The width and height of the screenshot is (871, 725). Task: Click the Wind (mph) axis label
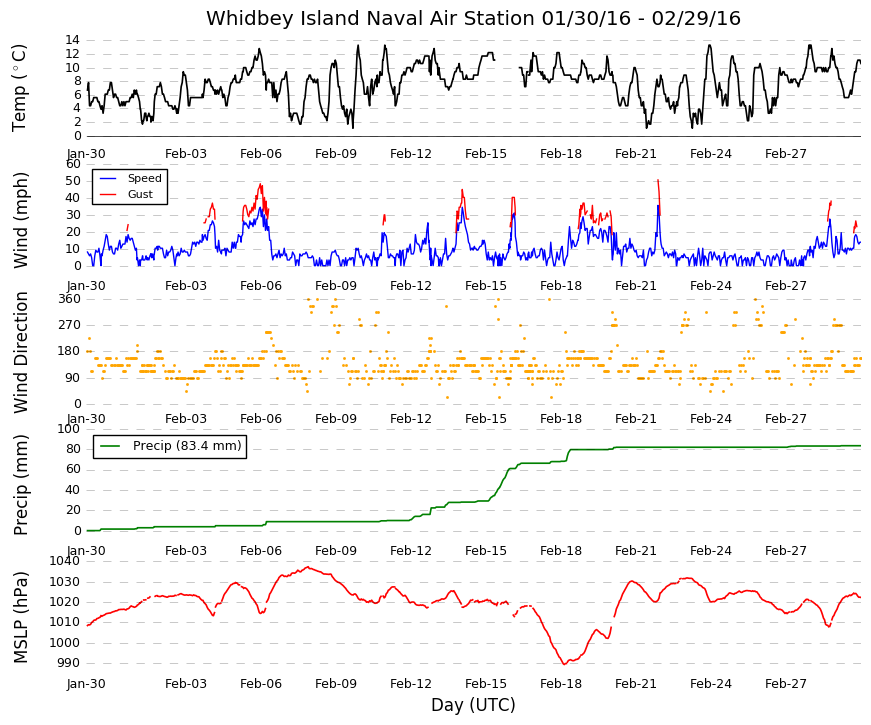pyautogui.click(x=19, y=220)
